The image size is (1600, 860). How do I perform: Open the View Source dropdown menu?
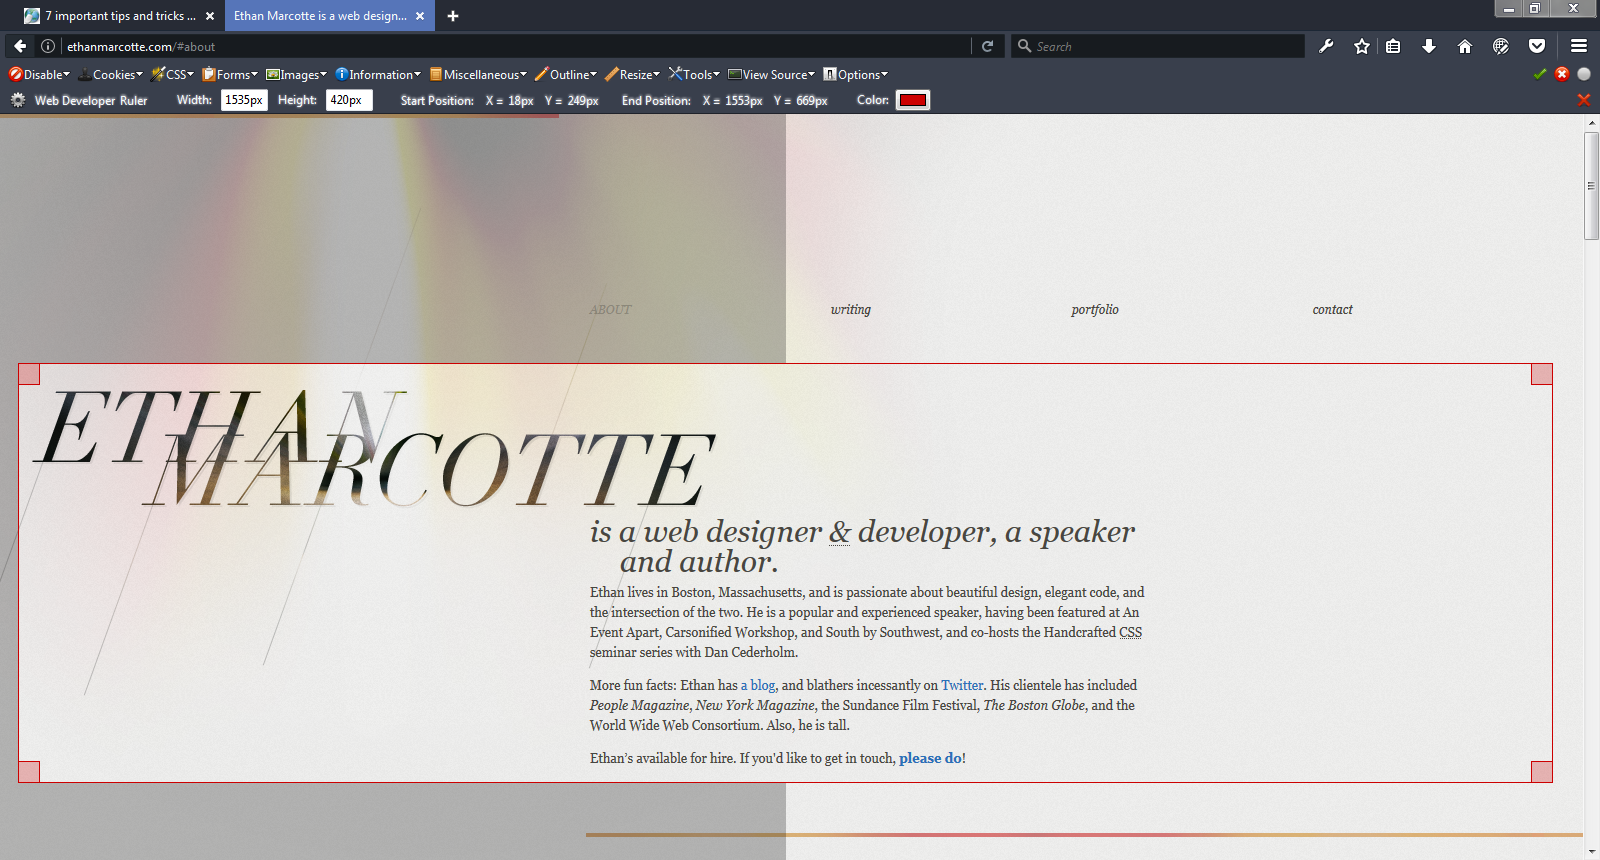pos(771,74)
